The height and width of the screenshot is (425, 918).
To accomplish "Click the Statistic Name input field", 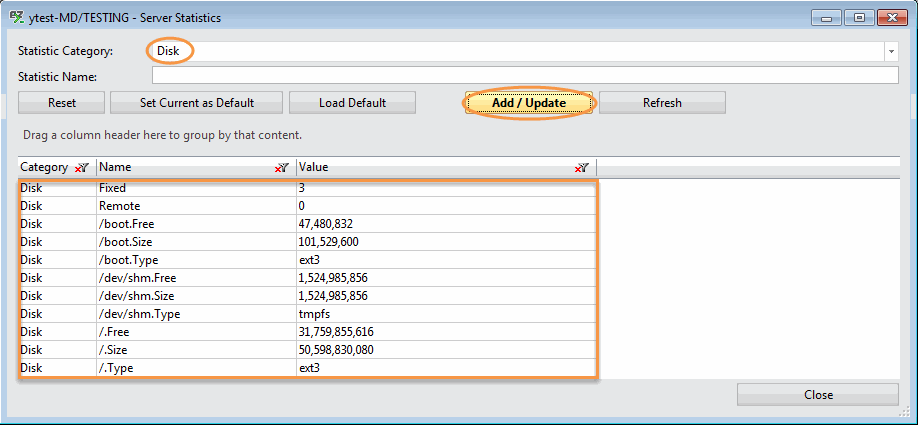I will click(525, 75).
